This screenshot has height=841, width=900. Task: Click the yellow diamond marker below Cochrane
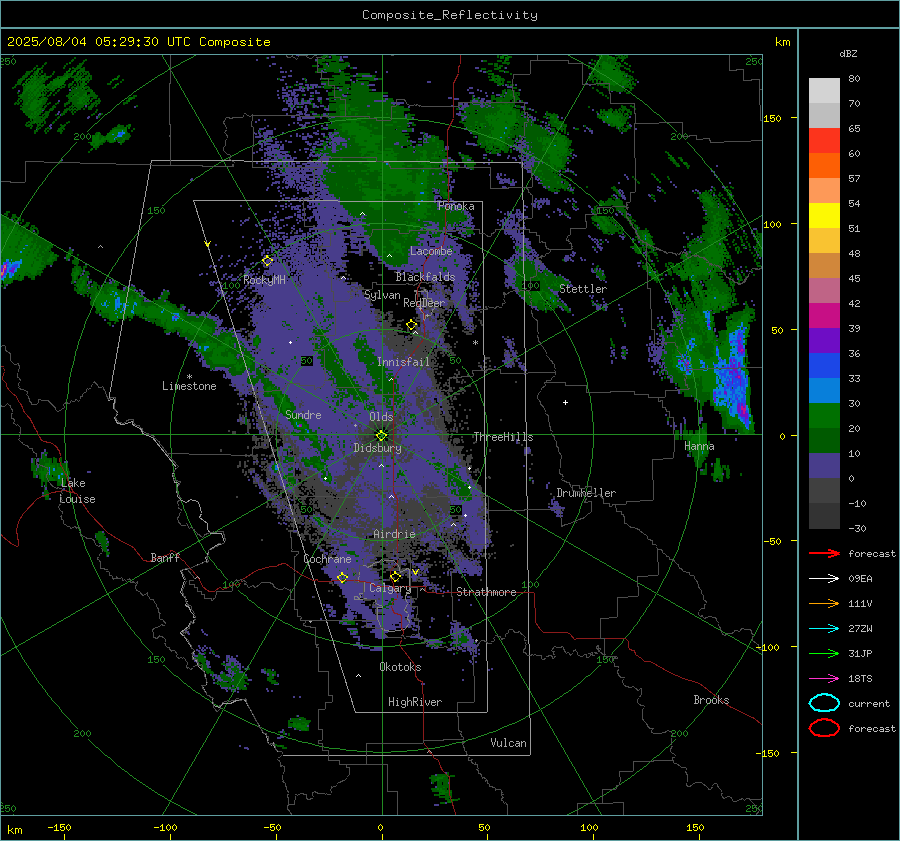coord(342,577)
